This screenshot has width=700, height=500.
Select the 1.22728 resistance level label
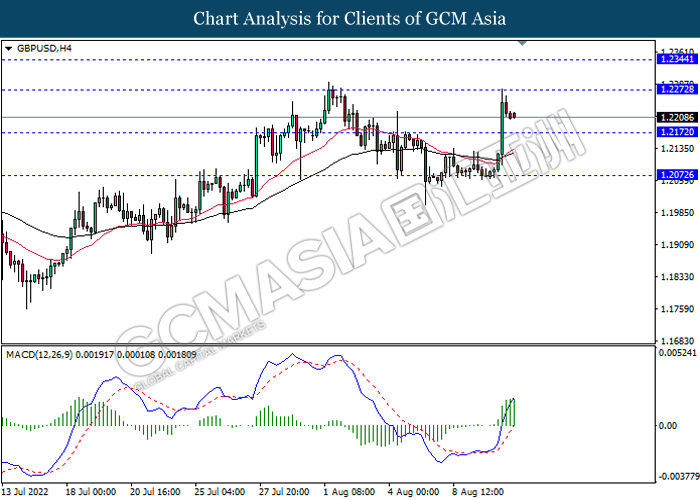tap(677, 89)
